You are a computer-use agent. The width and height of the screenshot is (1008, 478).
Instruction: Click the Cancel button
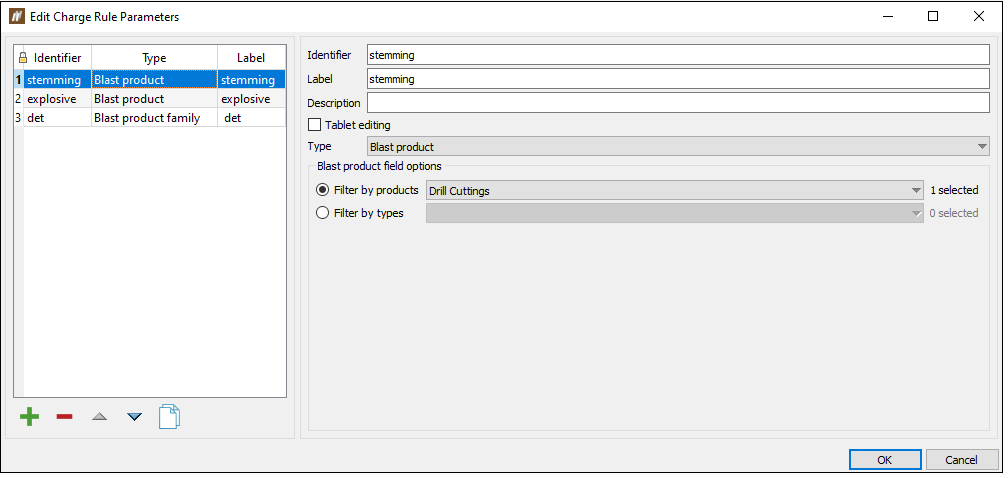coord(962,459)
